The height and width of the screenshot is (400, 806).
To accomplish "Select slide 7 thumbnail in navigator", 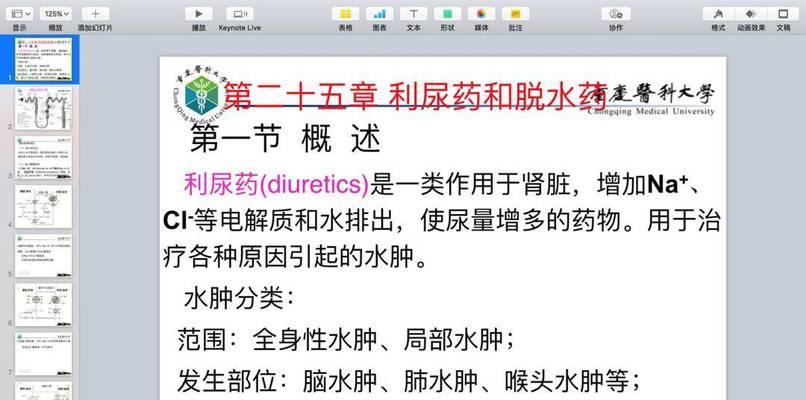I will (x=43, y=354).
